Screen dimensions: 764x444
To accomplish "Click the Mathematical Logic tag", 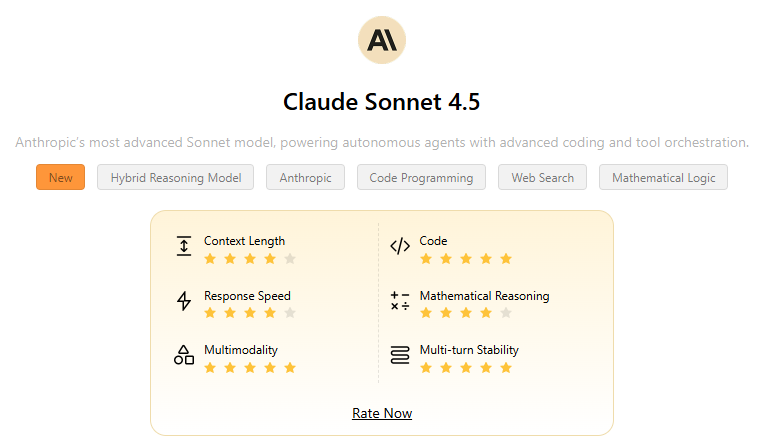I will click(x=663, y=177).
